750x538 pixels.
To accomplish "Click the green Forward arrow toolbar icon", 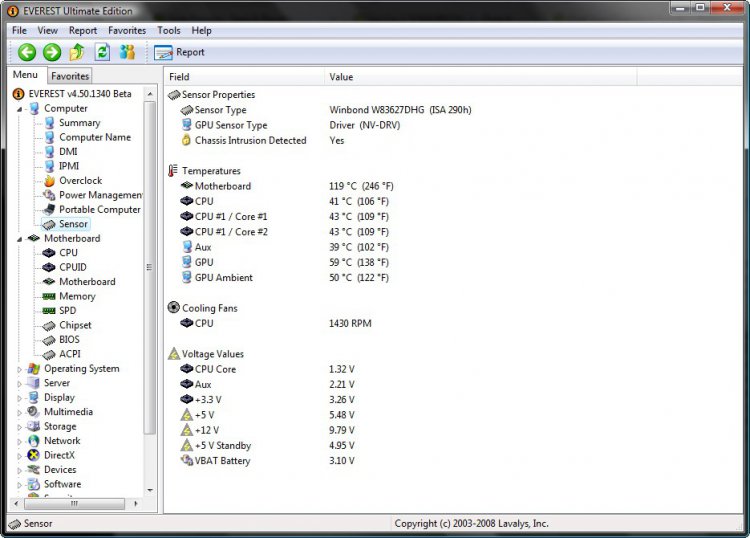I will [x=52, y=52].
